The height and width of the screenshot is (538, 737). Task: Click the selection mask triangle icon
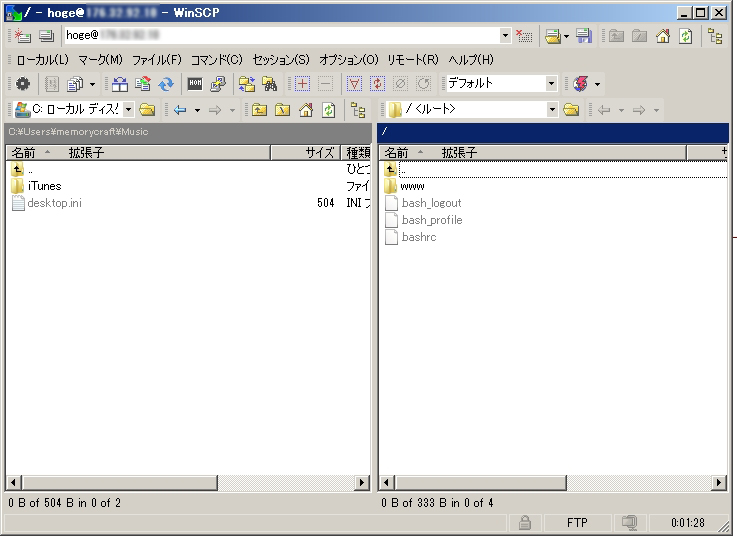coord(354,84)
